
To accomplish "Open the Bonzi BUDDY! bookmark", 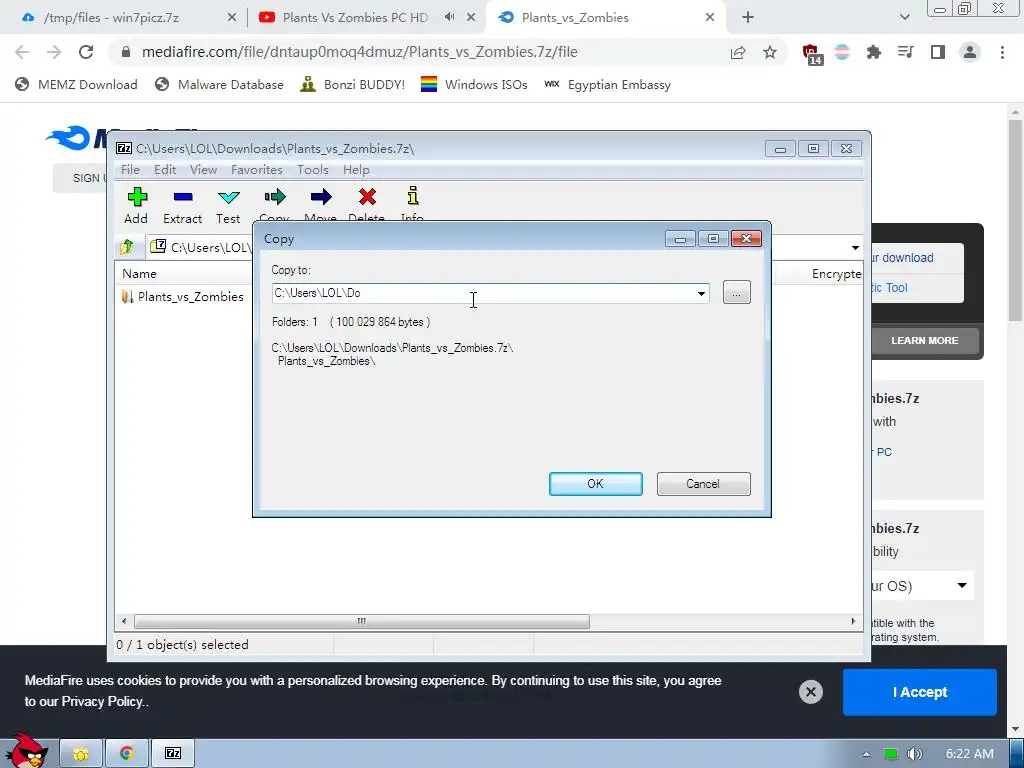I will 353,84.
